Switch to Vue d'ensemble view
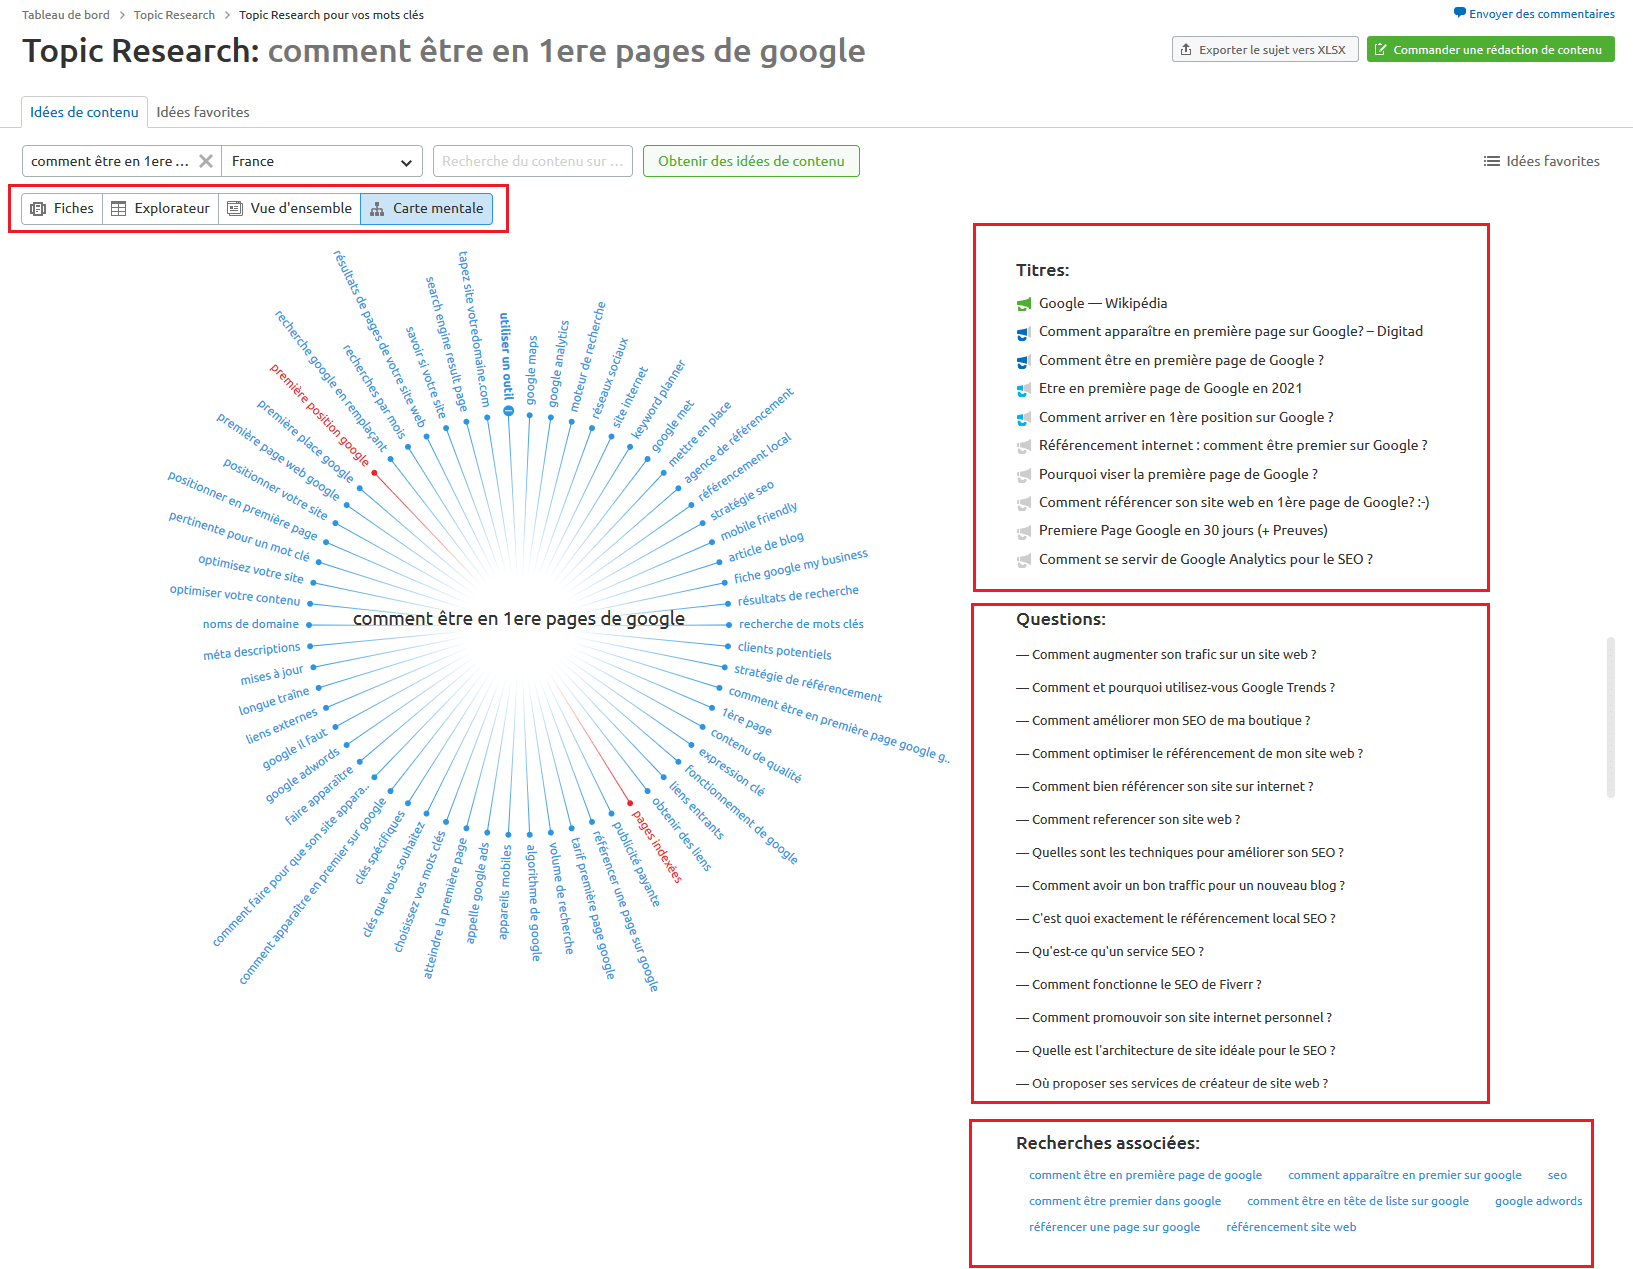The image size is (1633, 1269). tap(289, 208)
